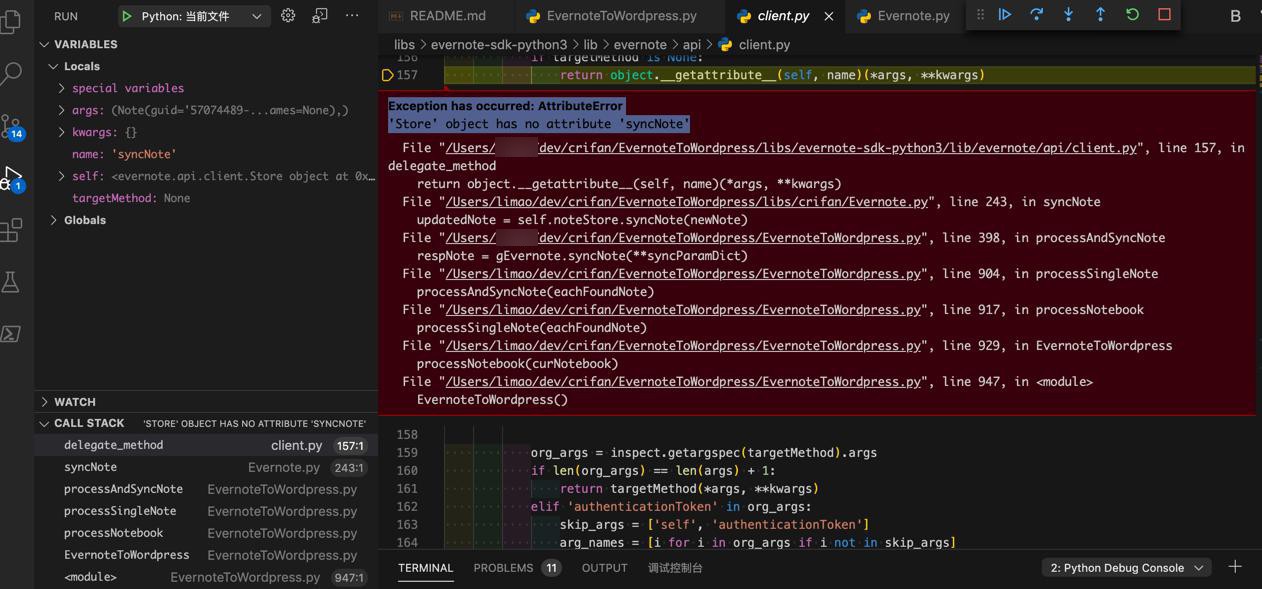The image size is (1262, 589).
Task: Expand special variables entry
Action: click(62, 88)
